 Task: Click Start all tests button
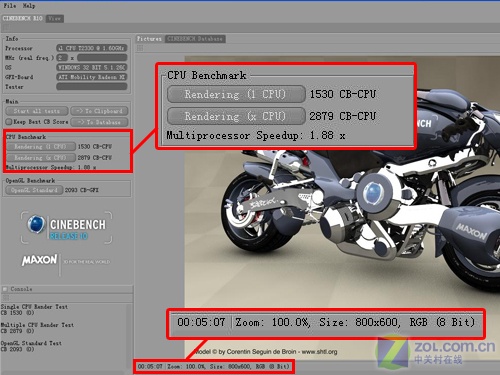pos(37,111)
